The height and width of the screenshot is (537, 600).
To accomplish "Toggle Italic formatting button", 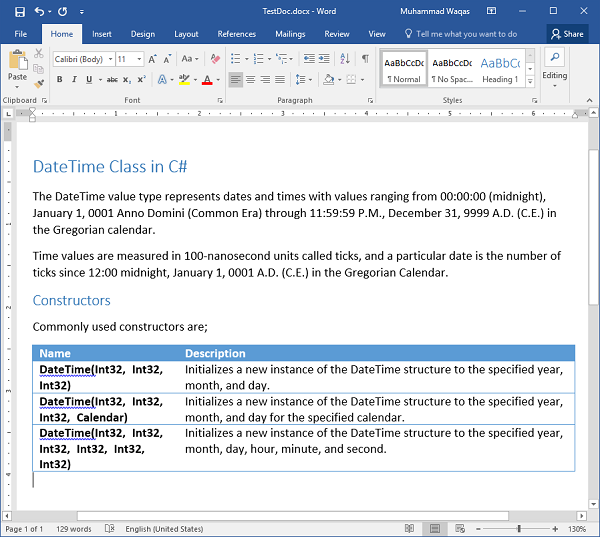I will tap(75, 80).
